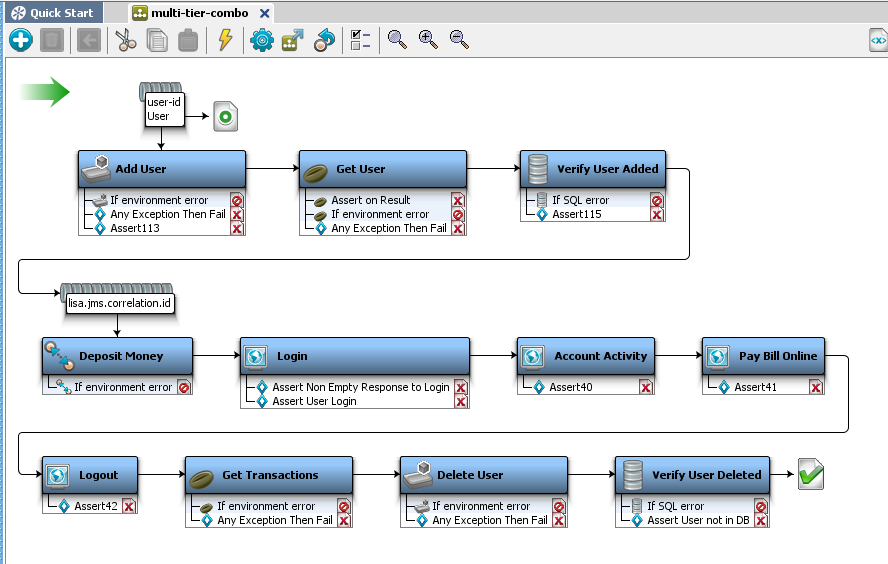Toggle red X beside Assert113
Viewport: 888px width, 564px height.
point(237,229)
